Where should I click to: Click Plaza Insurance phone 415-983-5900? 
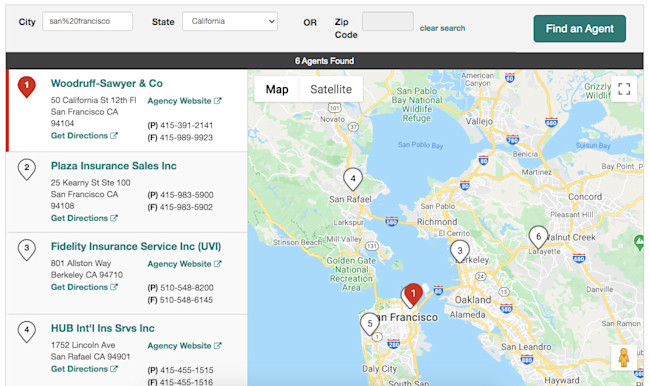[187, 195]
